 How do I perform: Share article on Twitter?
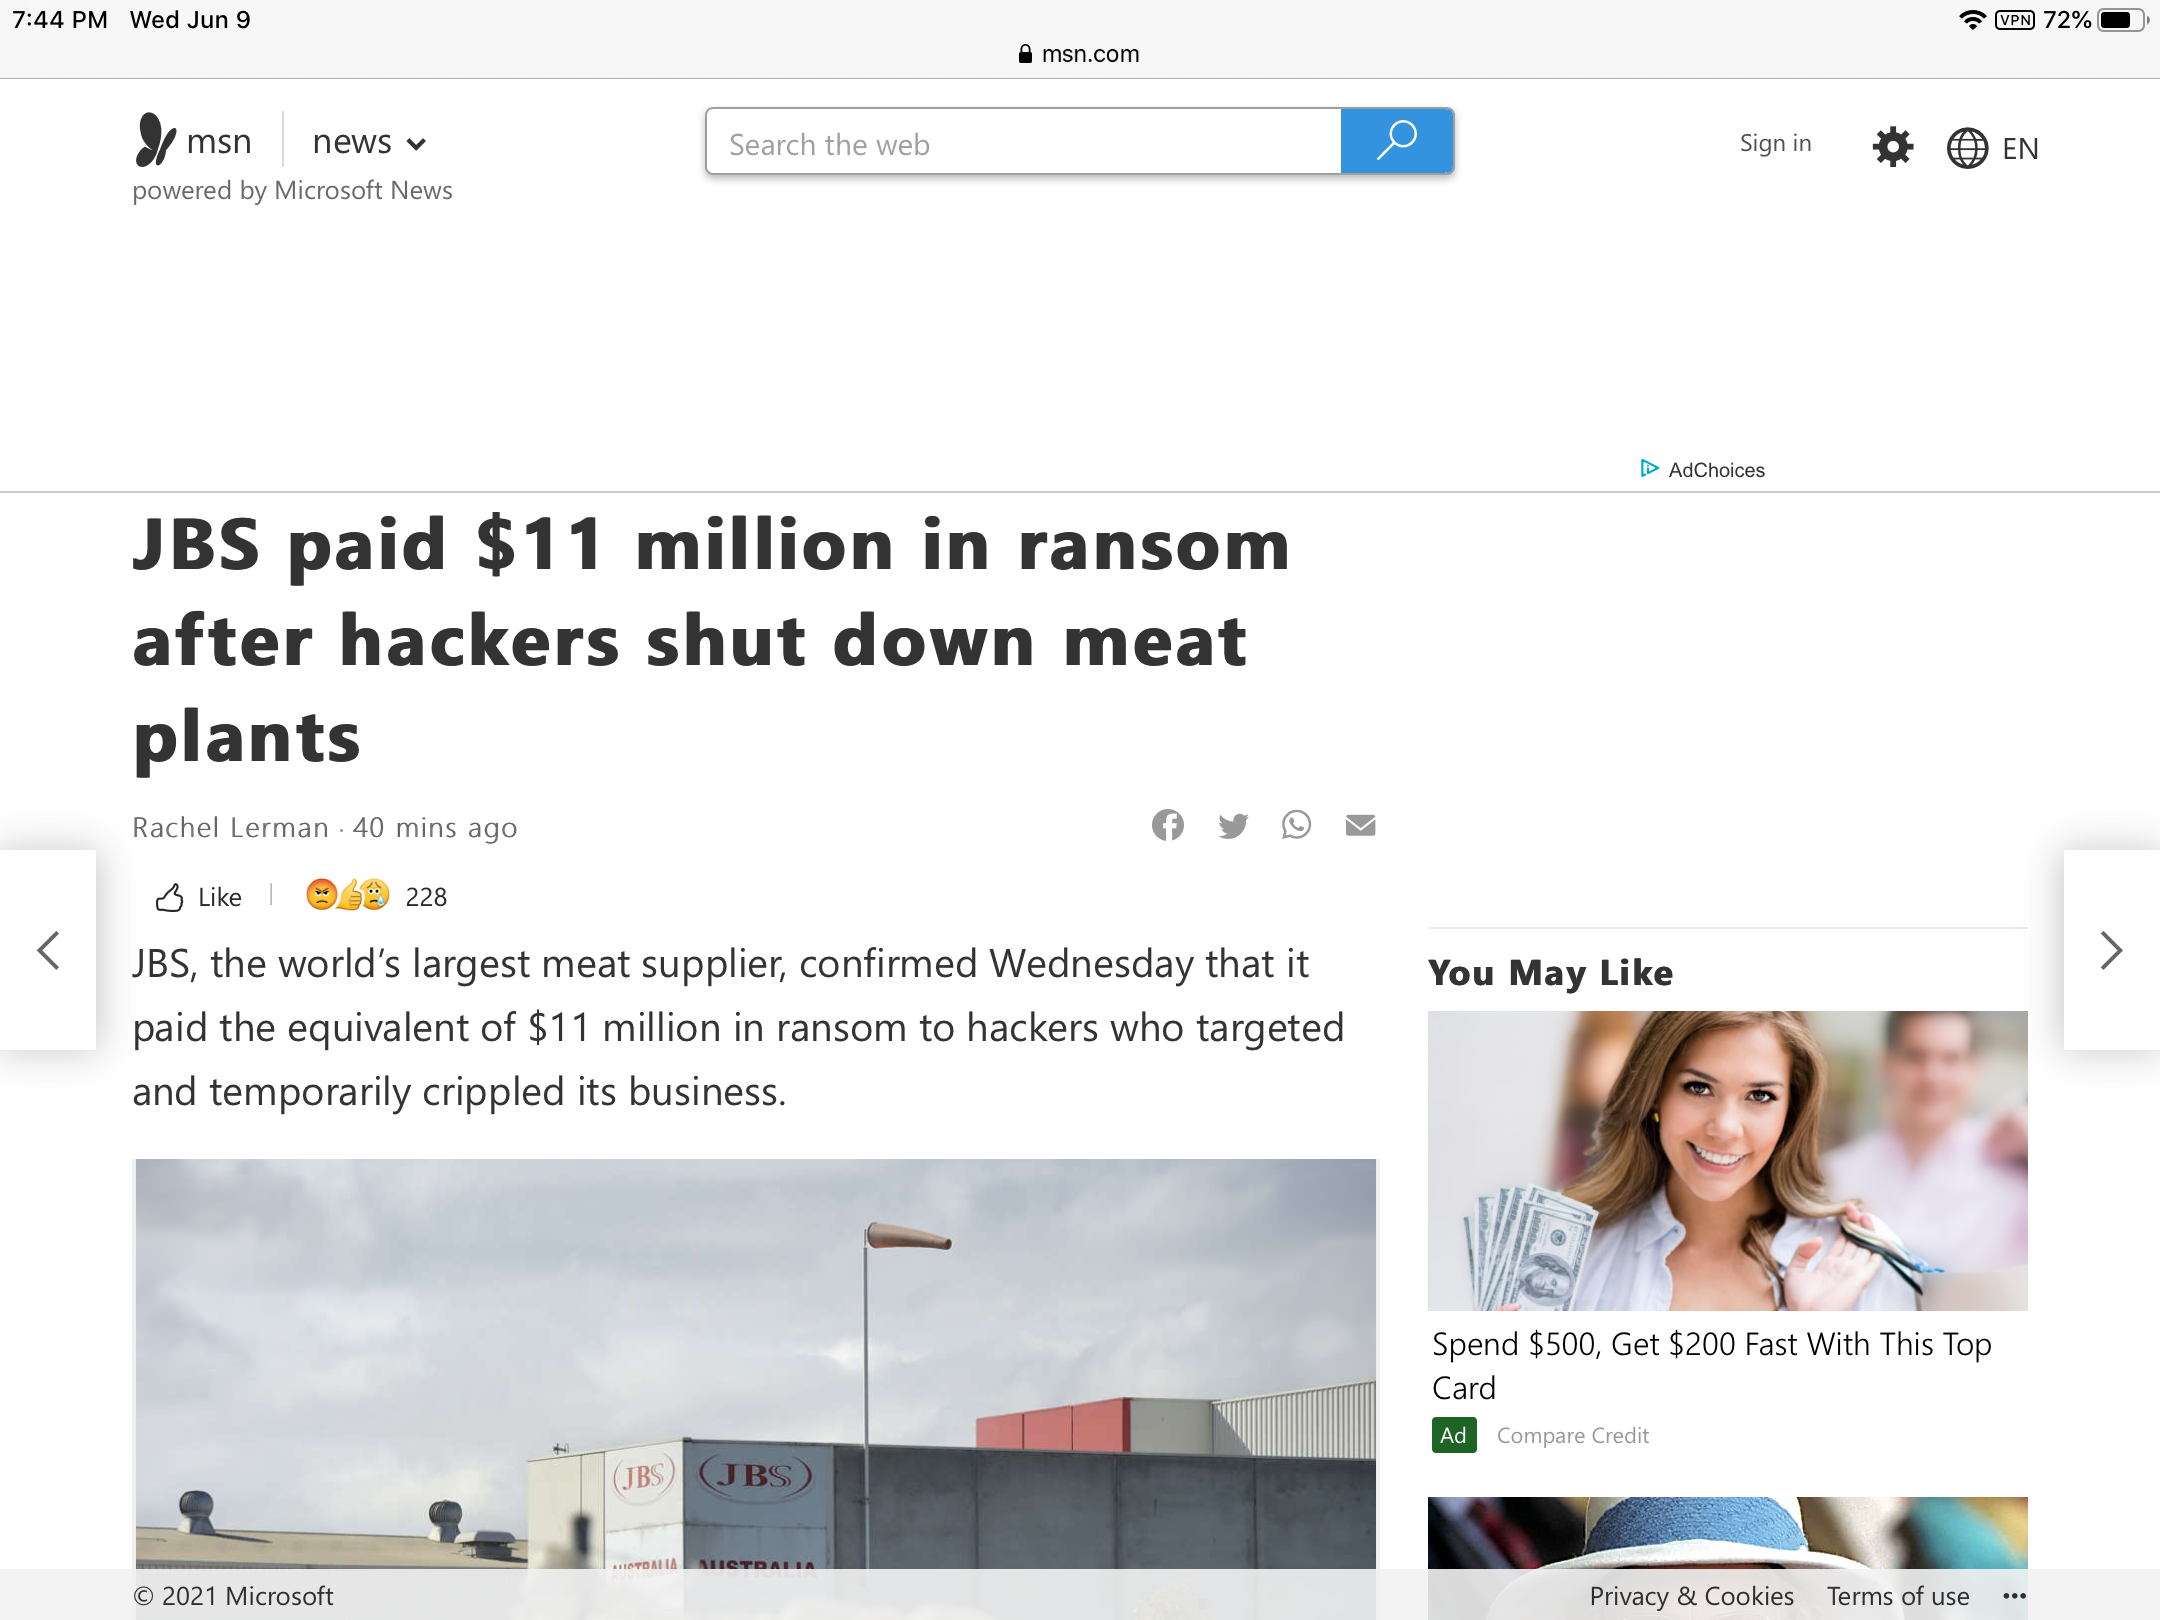[x=1232, y=825]
